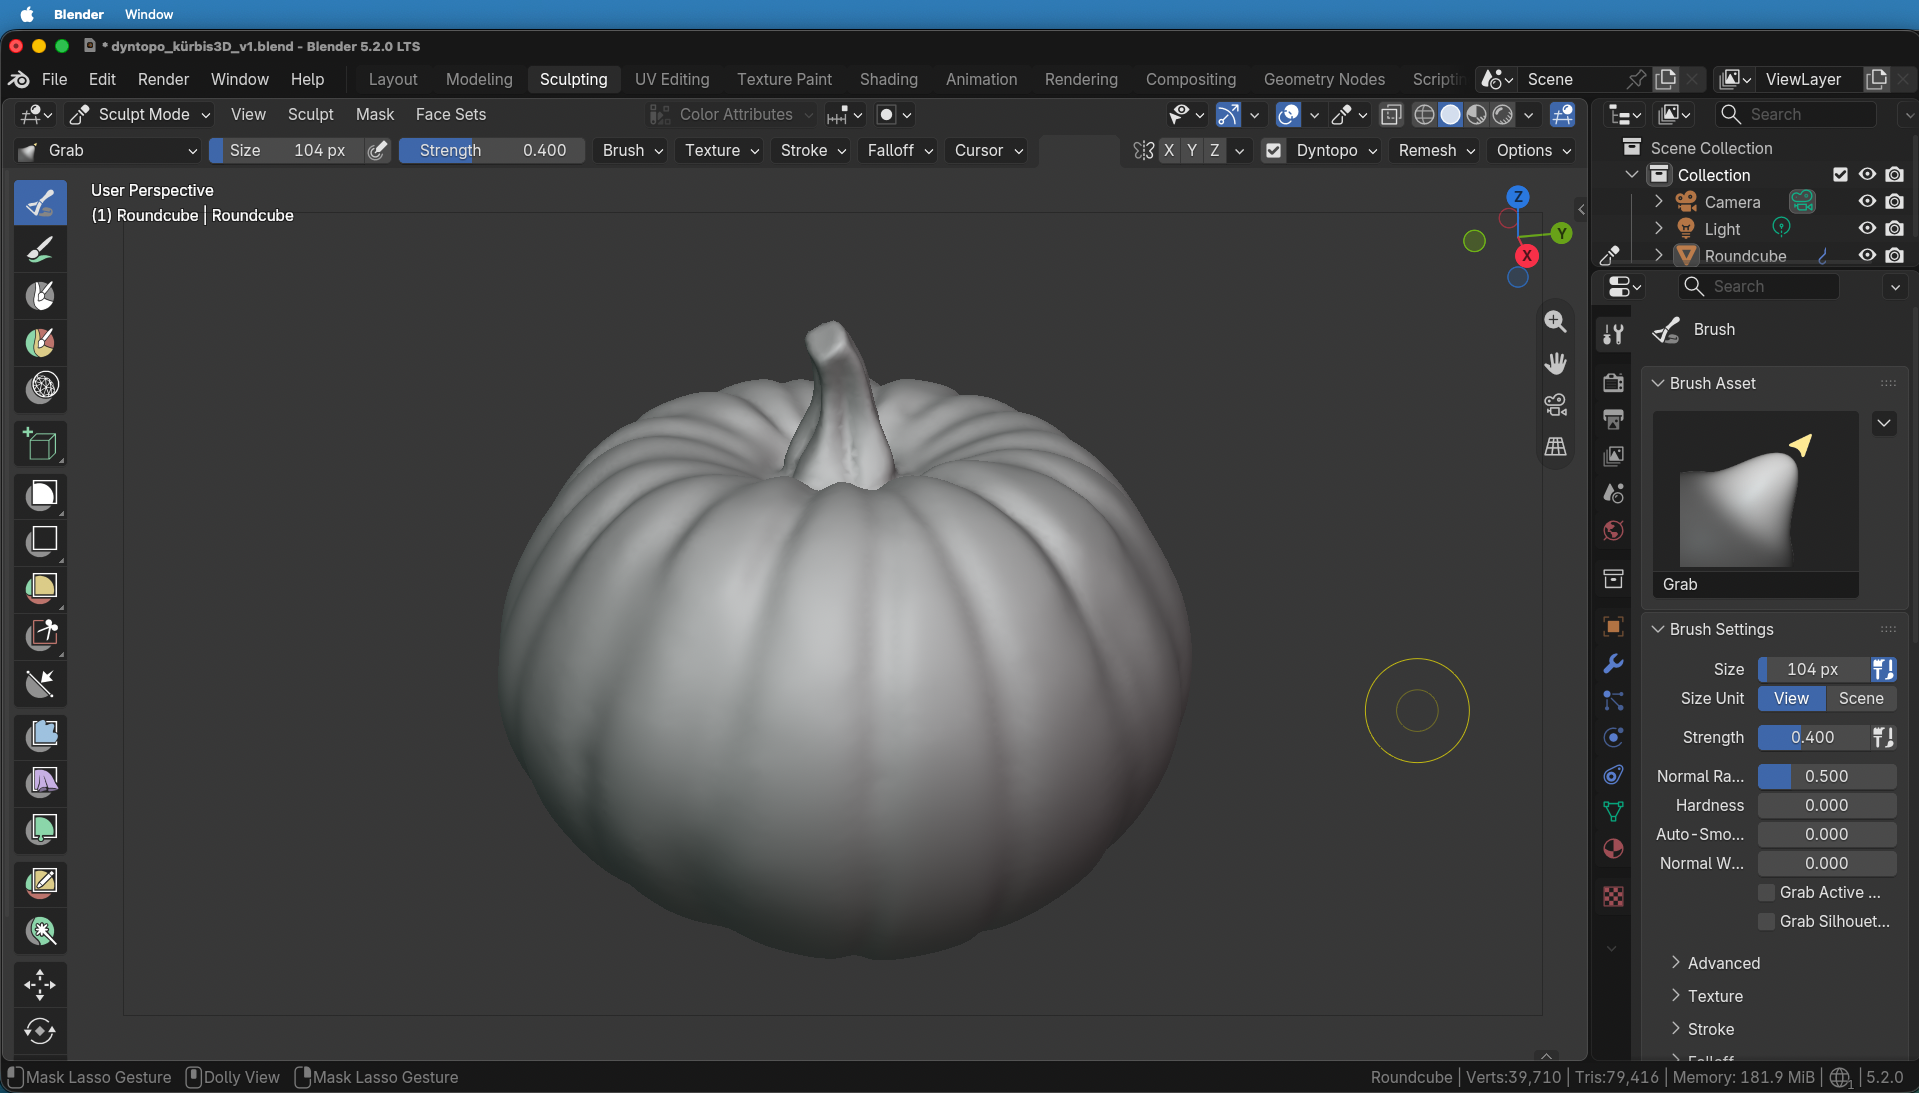Select the Mesh Filter tool
The height and width of the screenshot is (1093, 1919).
(41, 735)
